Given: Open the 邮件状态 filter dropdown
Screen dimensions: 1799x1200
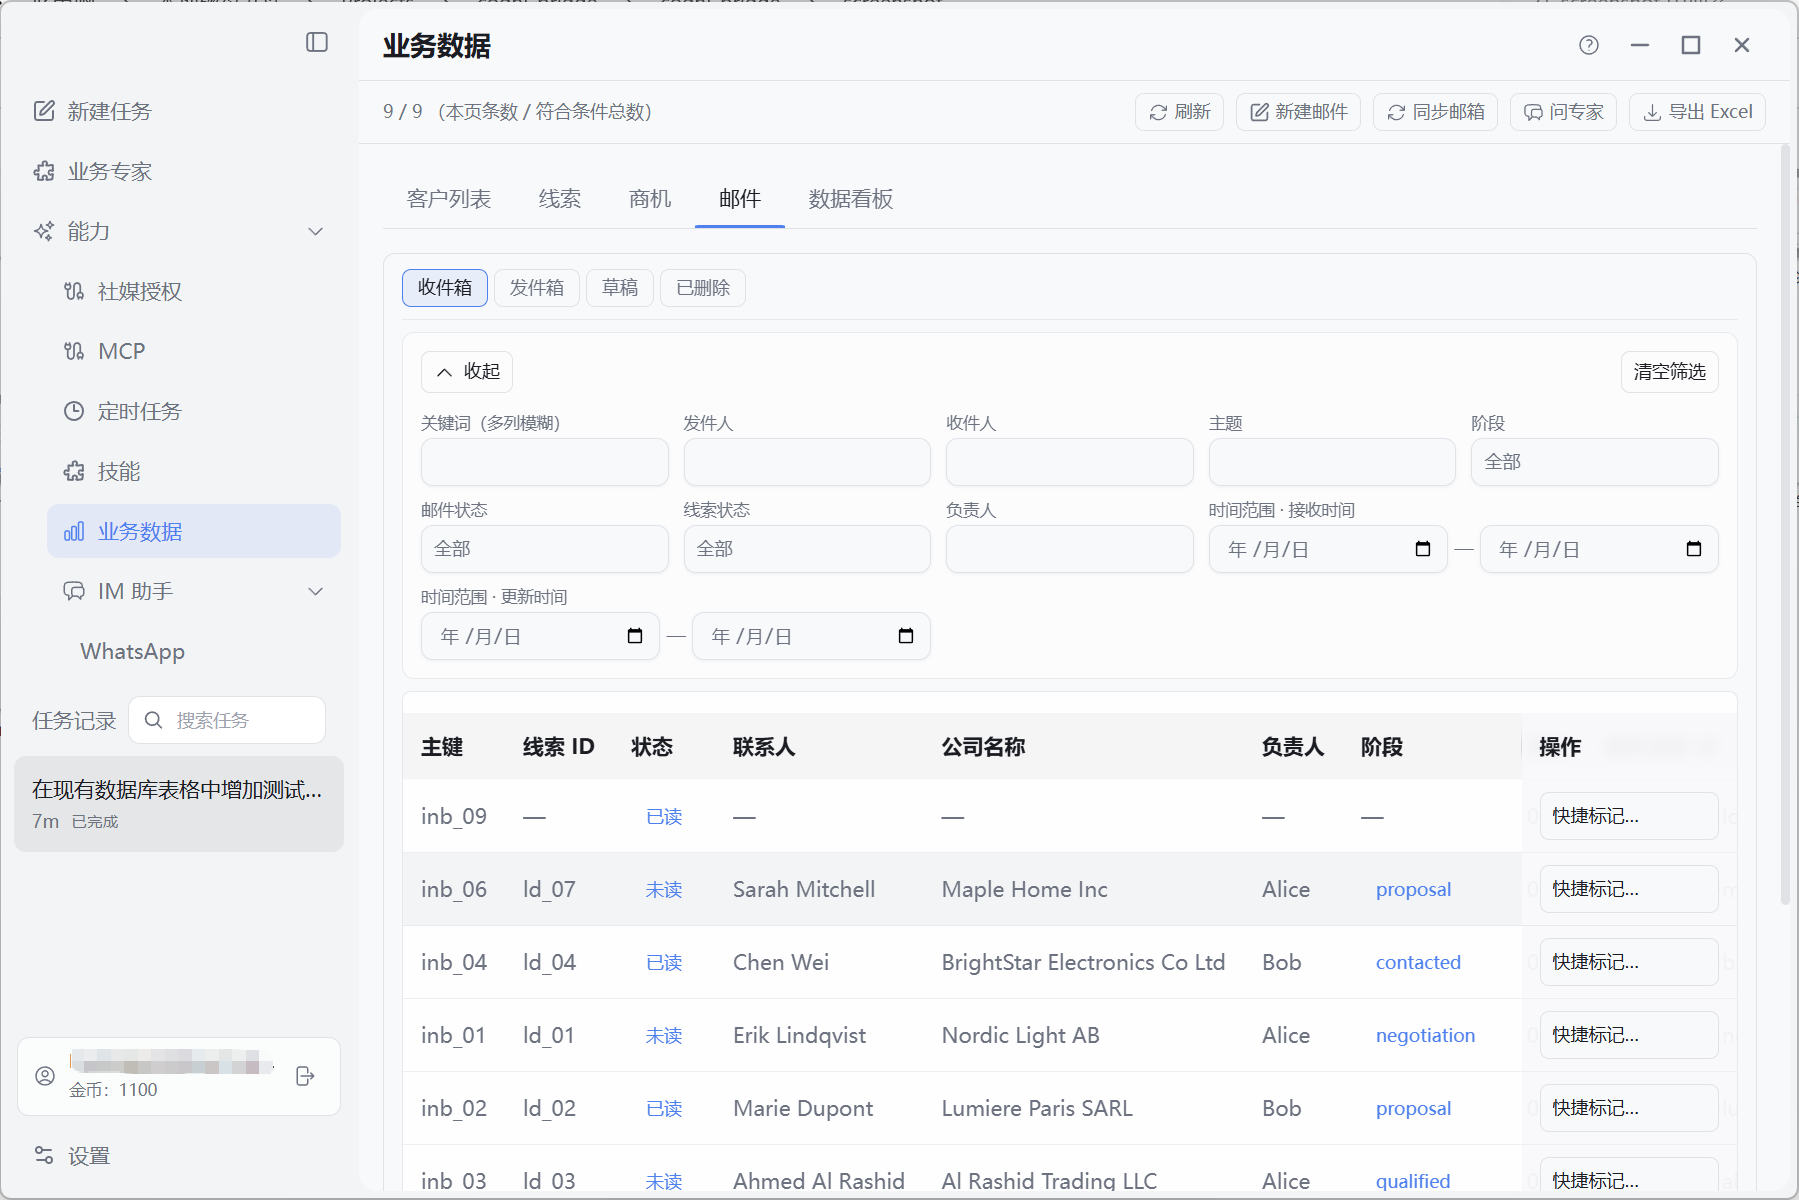Looking at the screenshot, I should click(544, 549).
